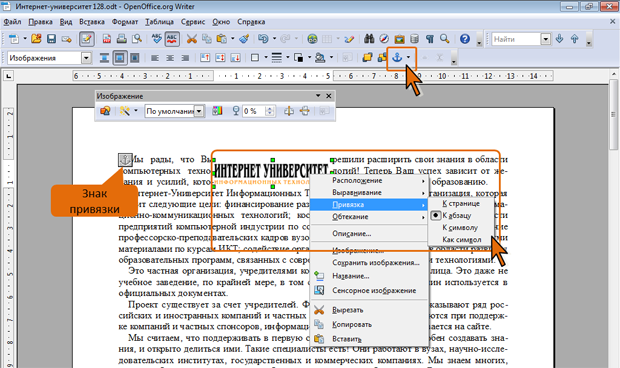This screenshot has width=620, height=368.
Task: Open Page Preview magnifier icon
Action: point(137,39)
